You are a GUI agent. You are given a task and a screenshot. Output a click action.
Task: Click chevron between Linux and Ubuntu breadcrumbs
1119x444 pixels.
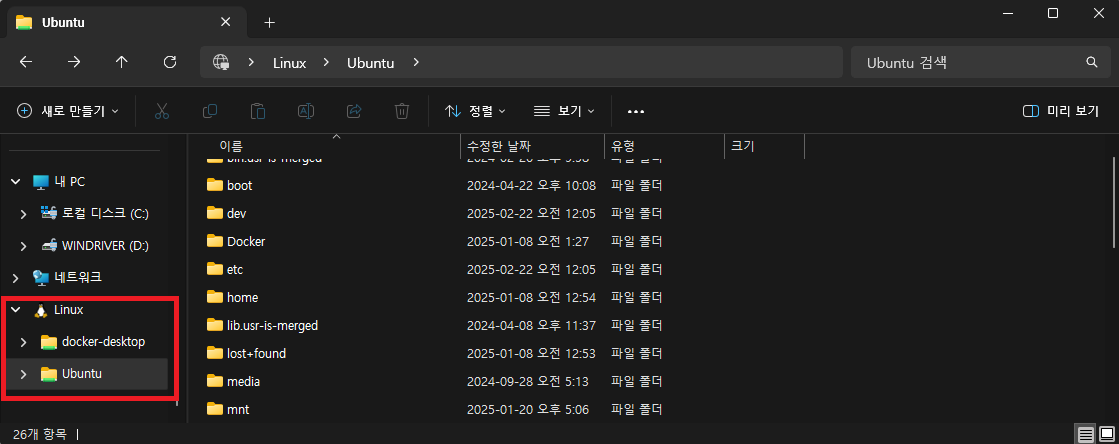click(326, 63)
